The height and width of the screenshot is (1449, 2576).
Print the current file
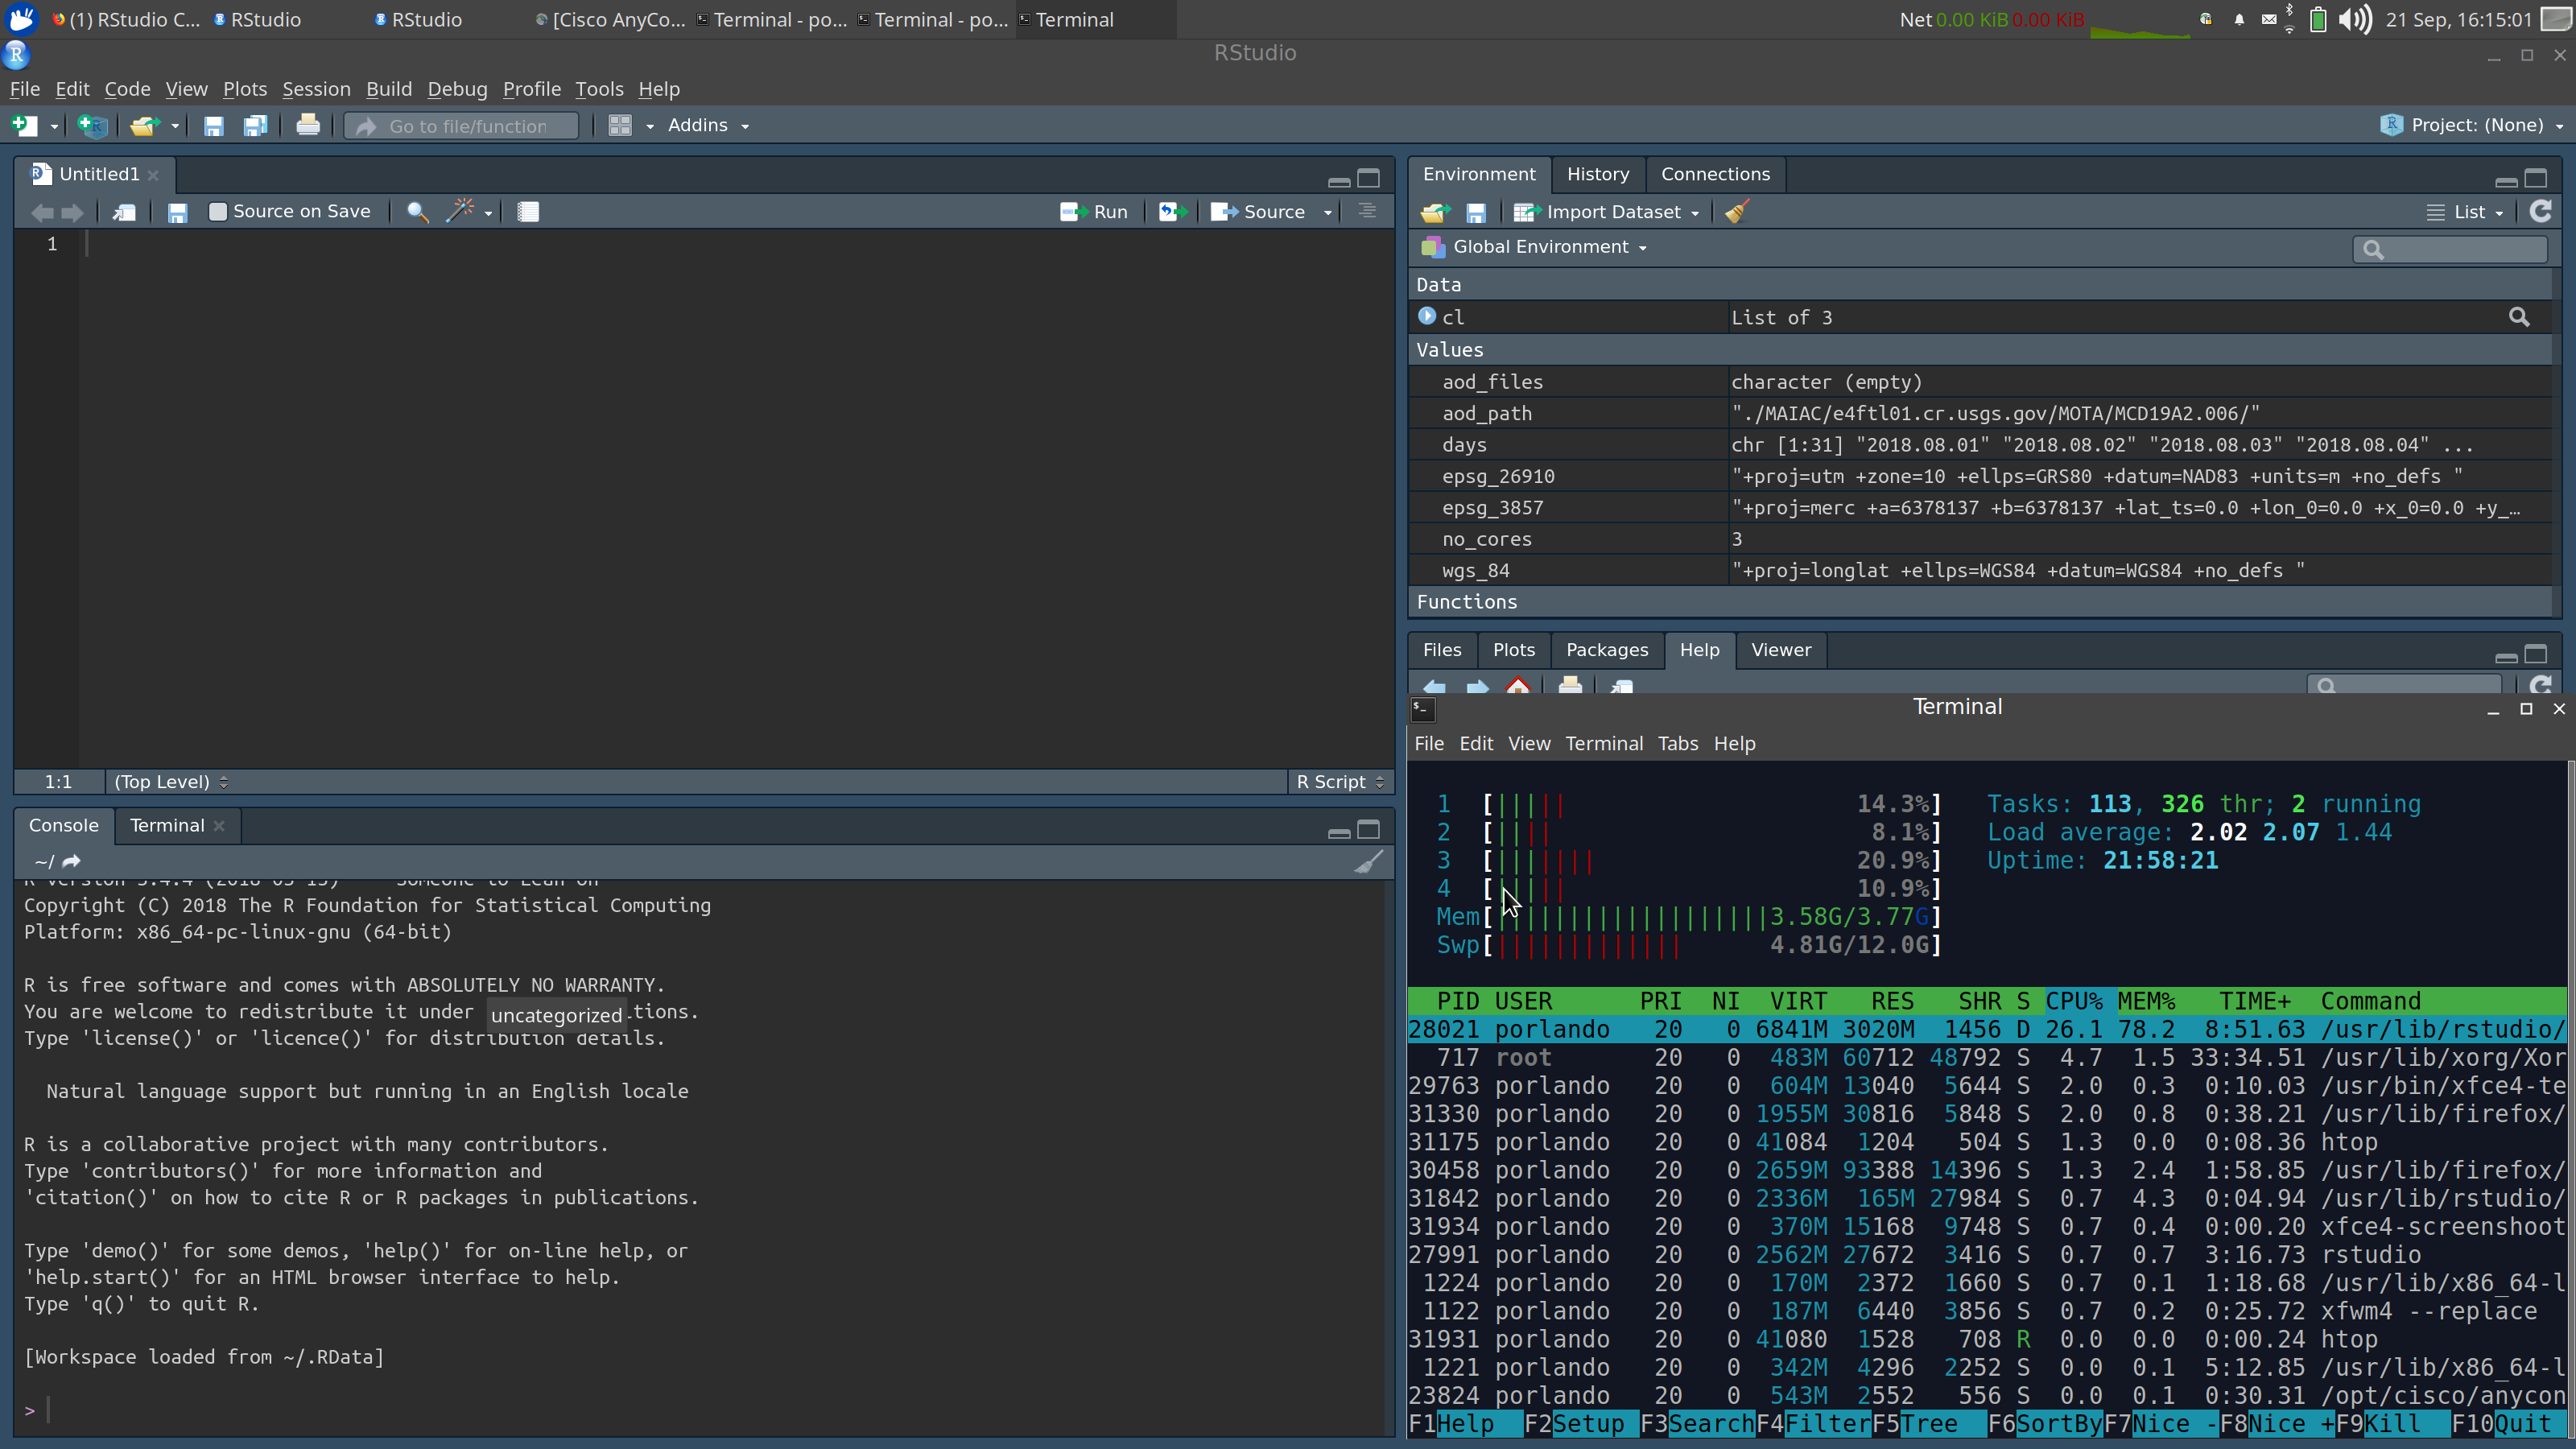[x=308, y=125]
